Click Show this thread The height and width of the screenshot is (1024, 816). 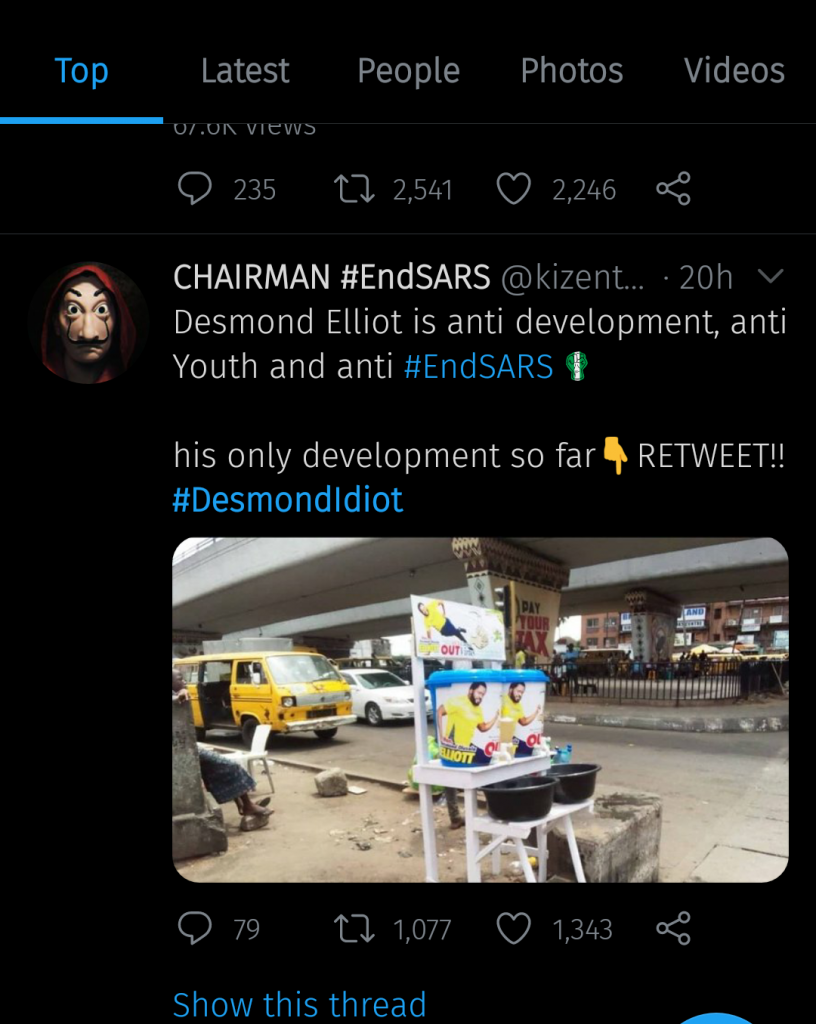click(299, 1003)
